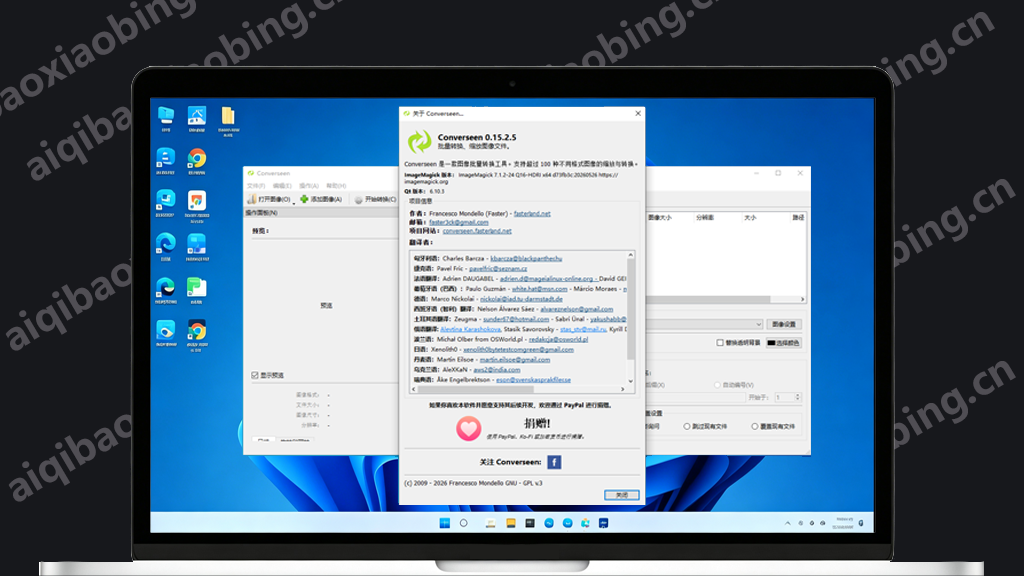Expand the system tray chevron on taskbar
This screenshot has height=576, width=1024.
[788, 523]
